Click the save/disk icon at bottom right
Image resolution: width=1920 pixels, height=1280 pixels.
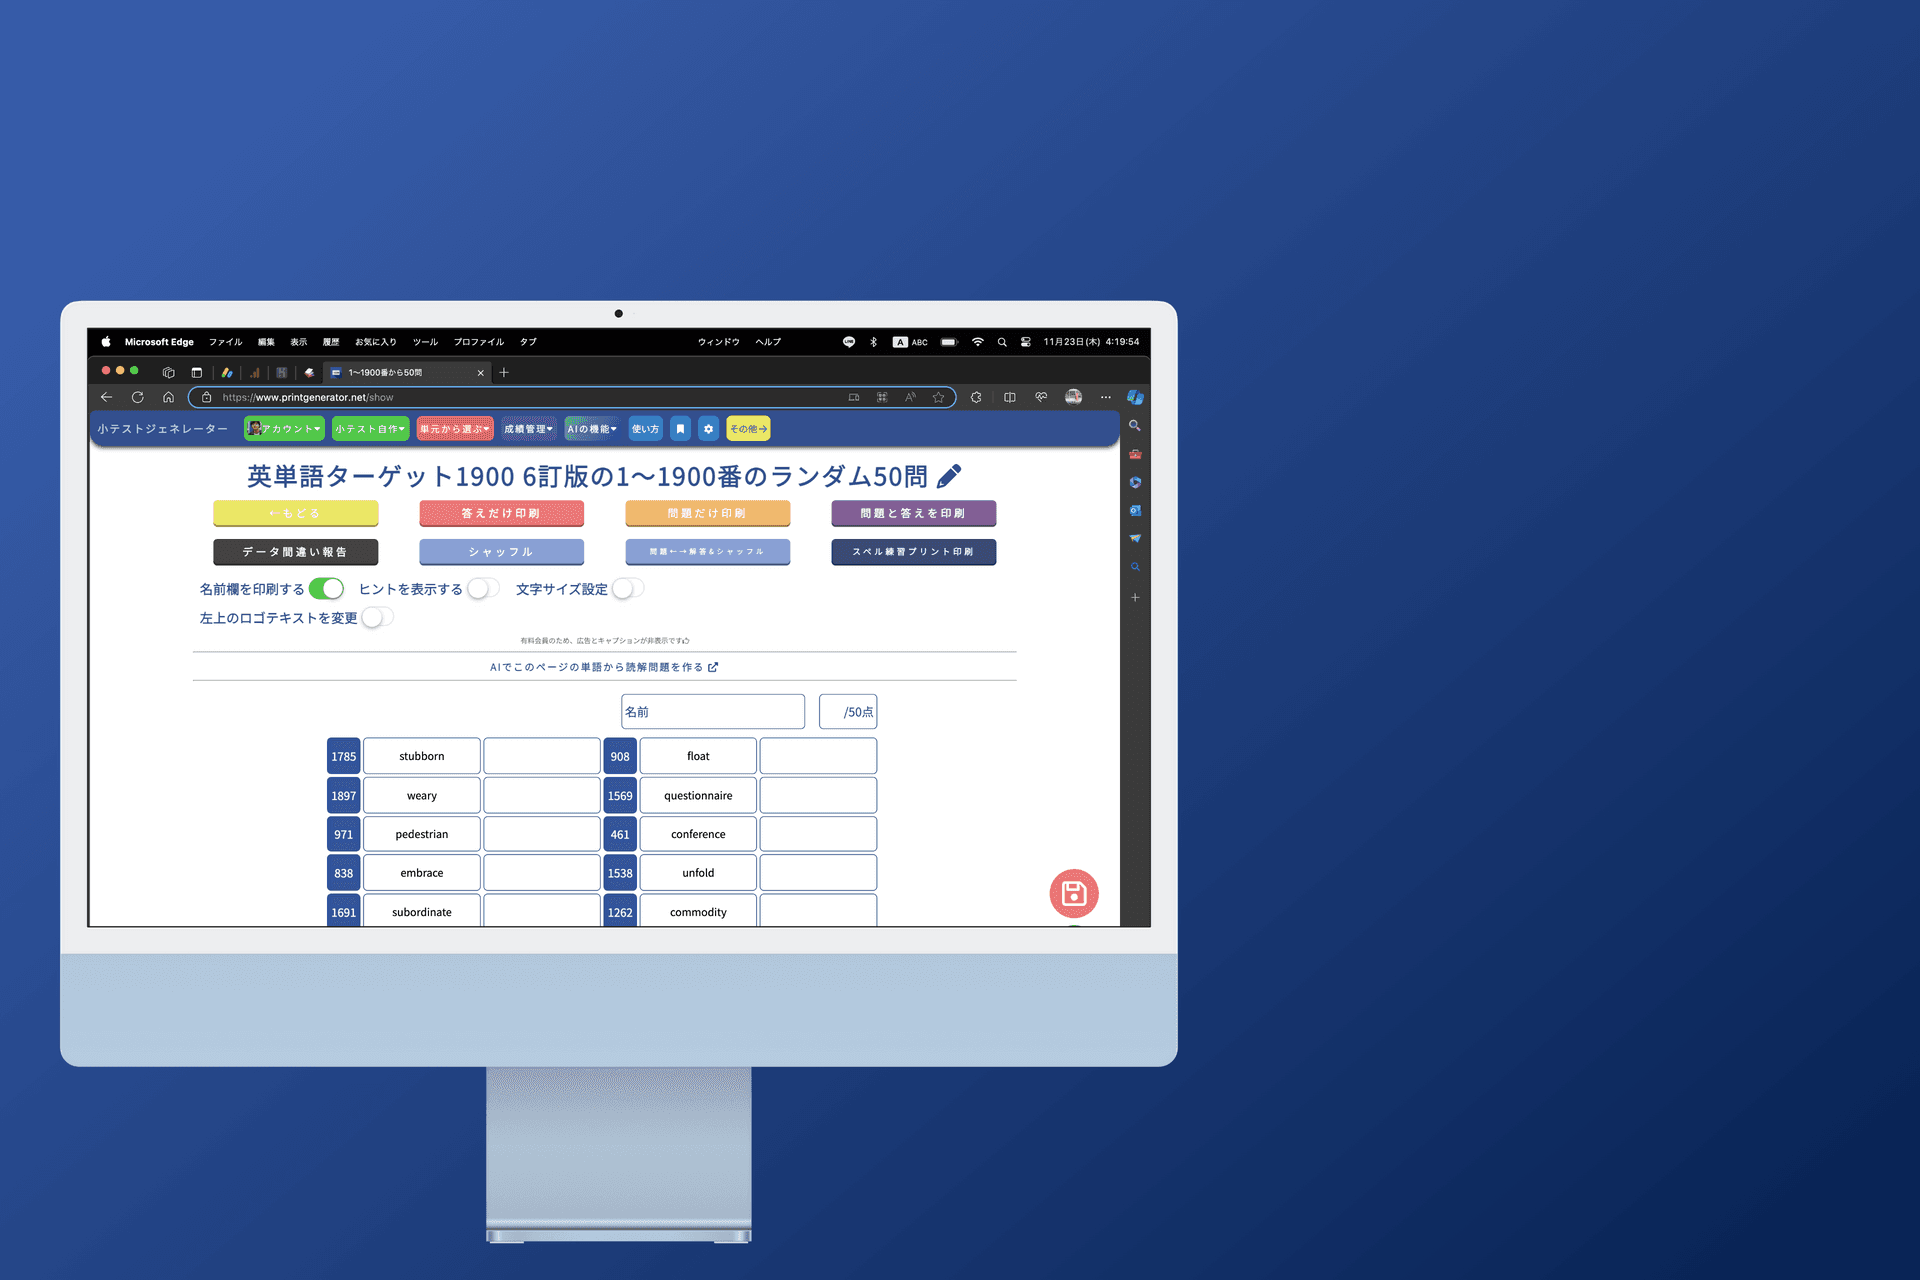point(1074,894)
